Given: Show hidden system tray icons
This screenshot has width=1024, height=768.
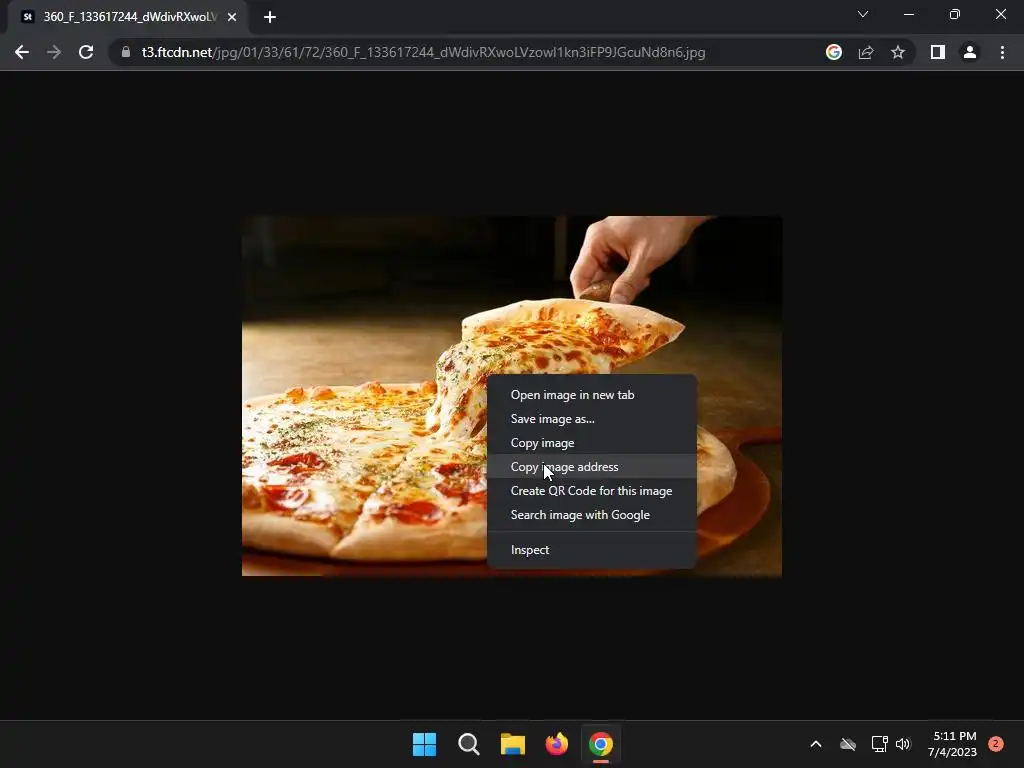Looking at the screenshot, I should coord(816,744).
